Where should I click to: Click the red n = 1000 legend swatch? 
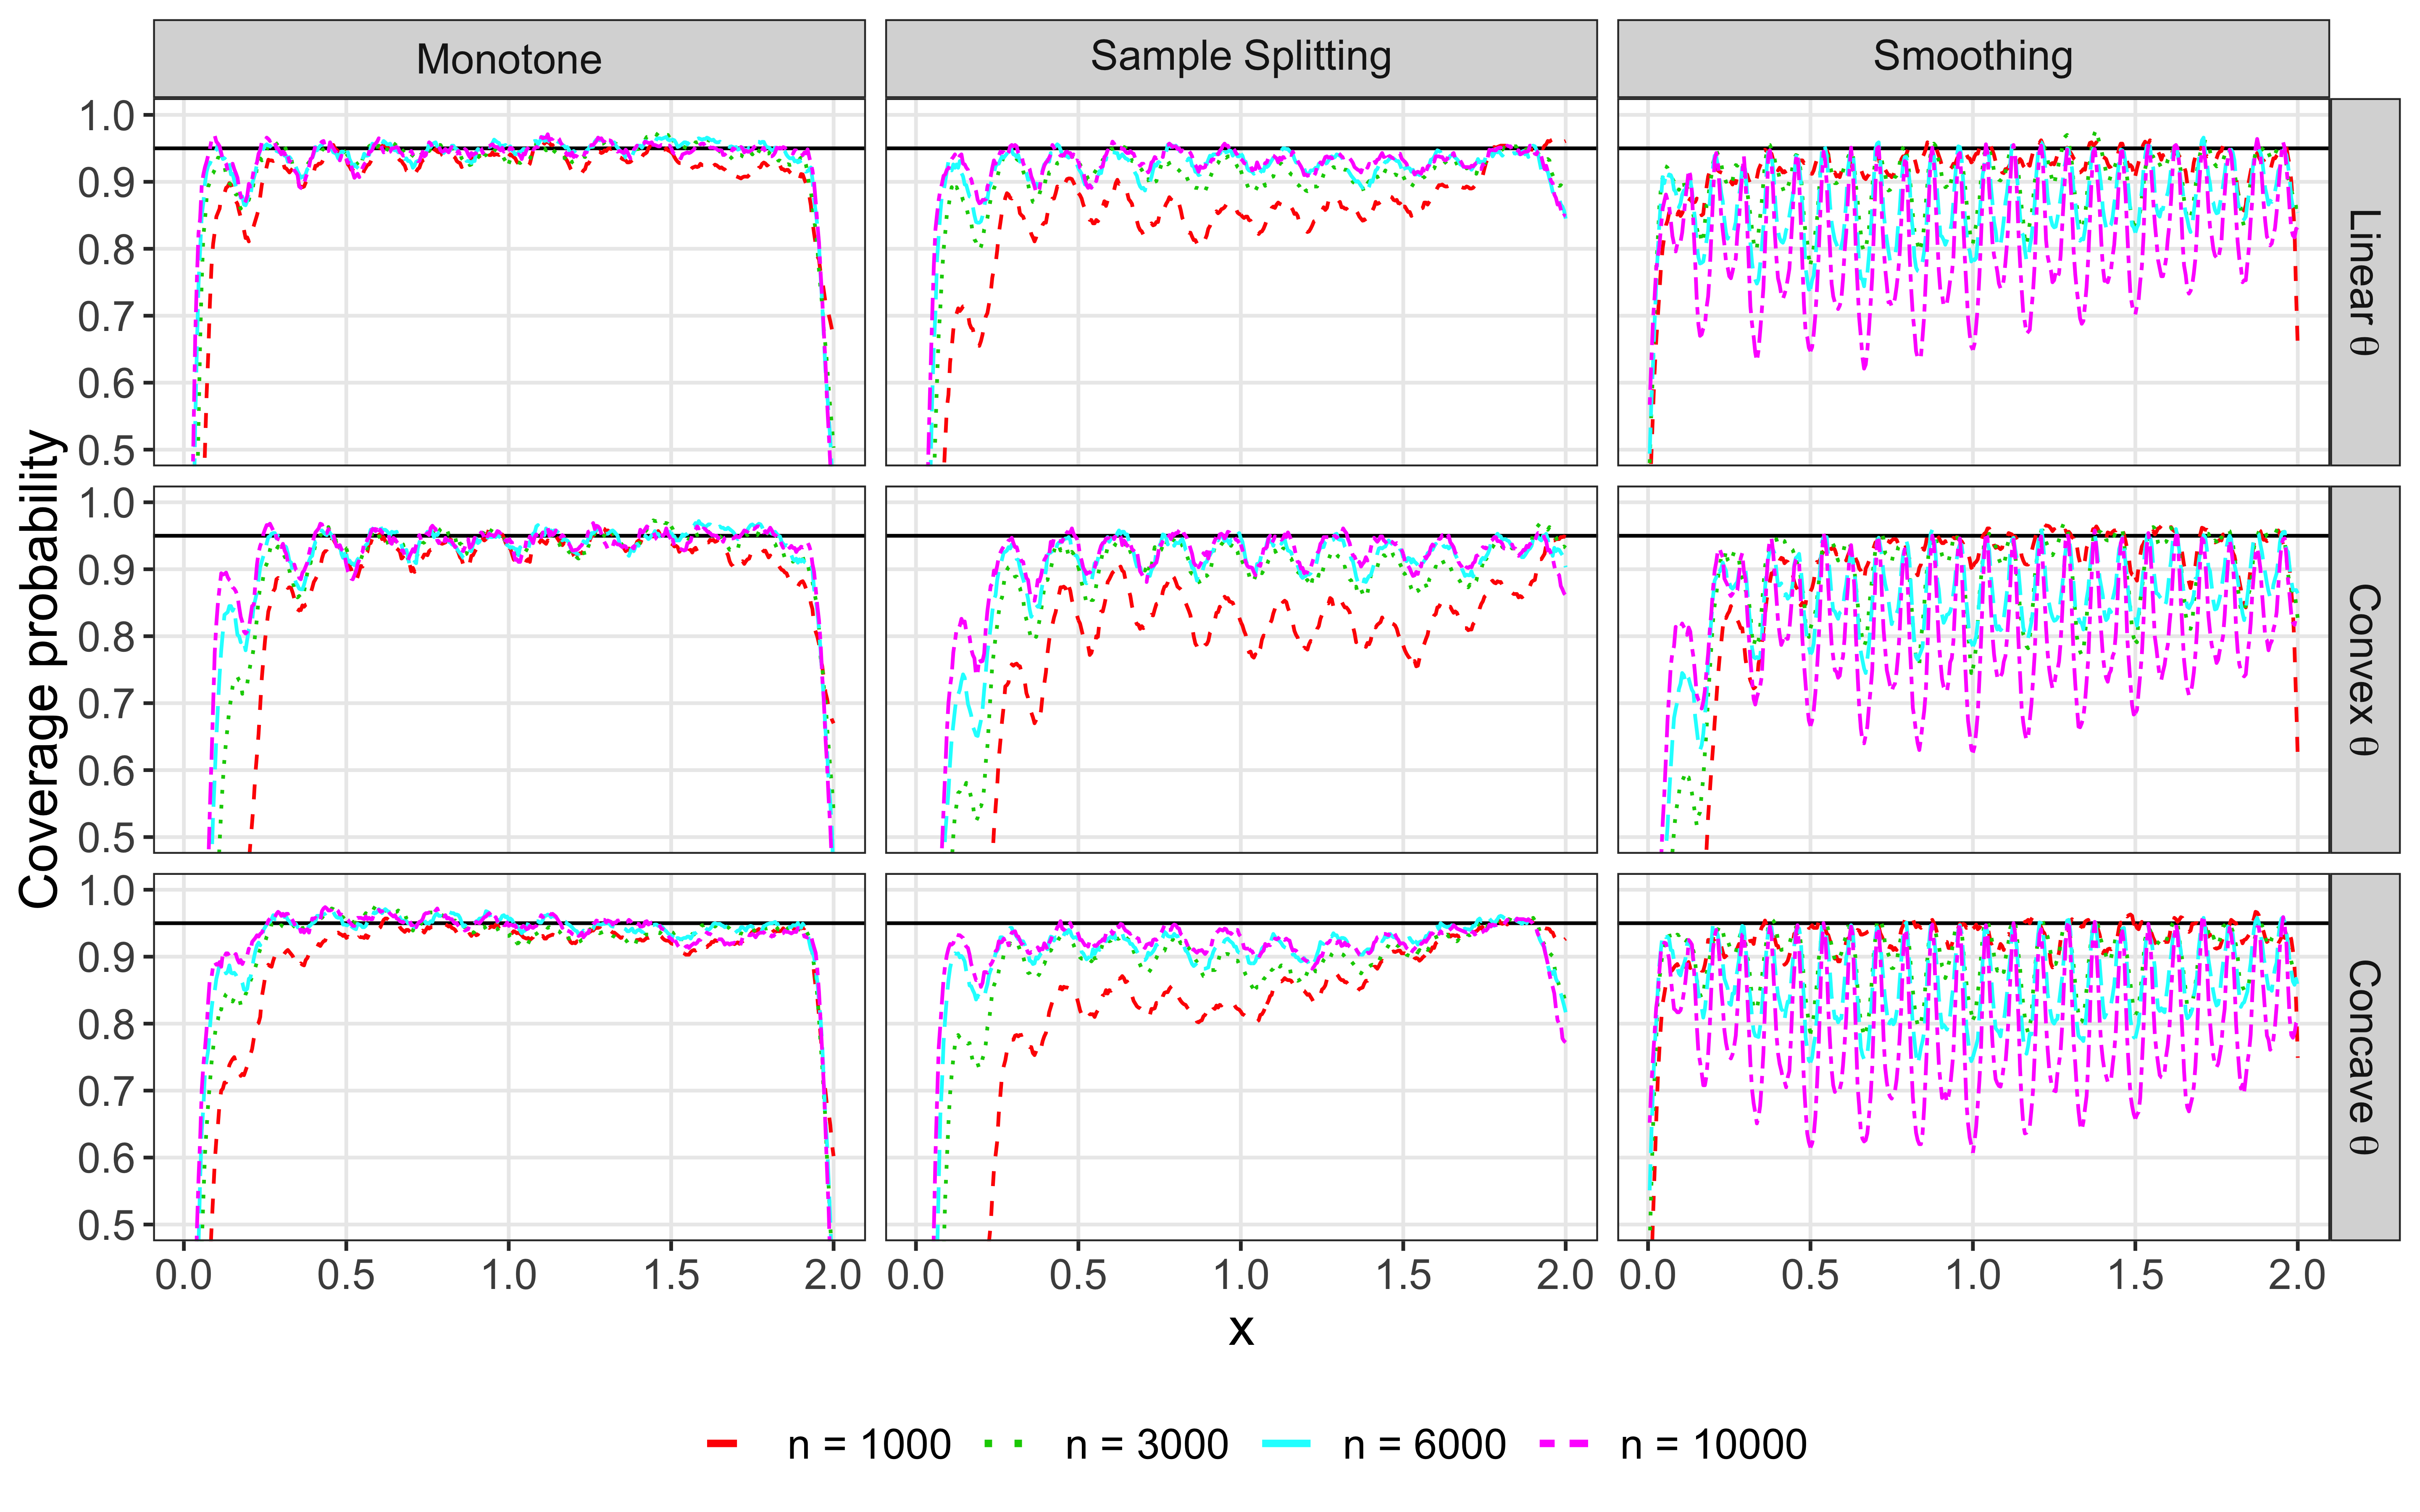tap(722, 1444)
